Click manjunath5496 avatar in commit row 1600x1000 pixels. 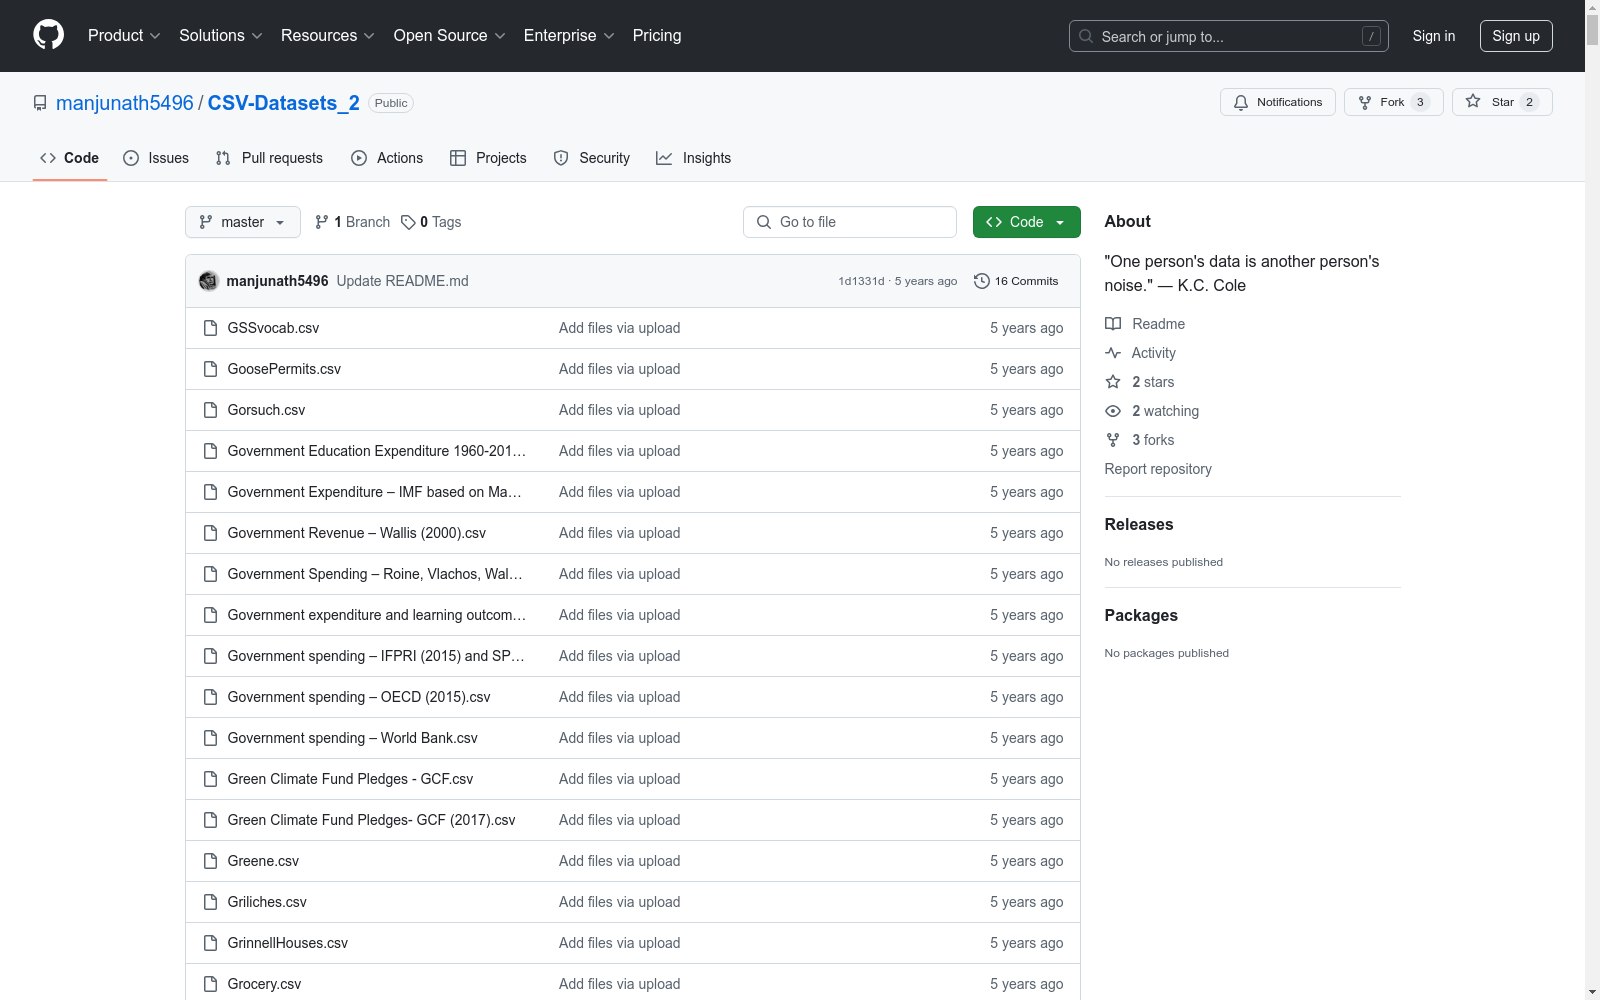click(209, 281)
